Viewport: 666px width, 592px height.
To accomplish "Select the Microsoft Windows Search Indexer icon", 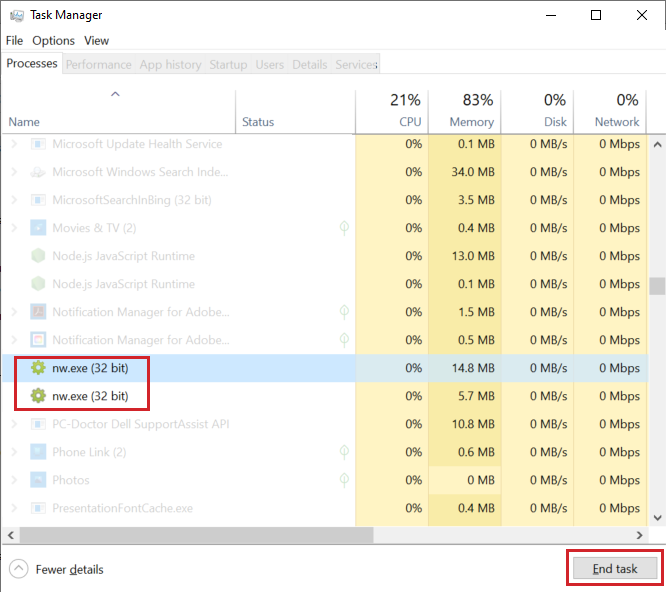I will pos(38,172).
